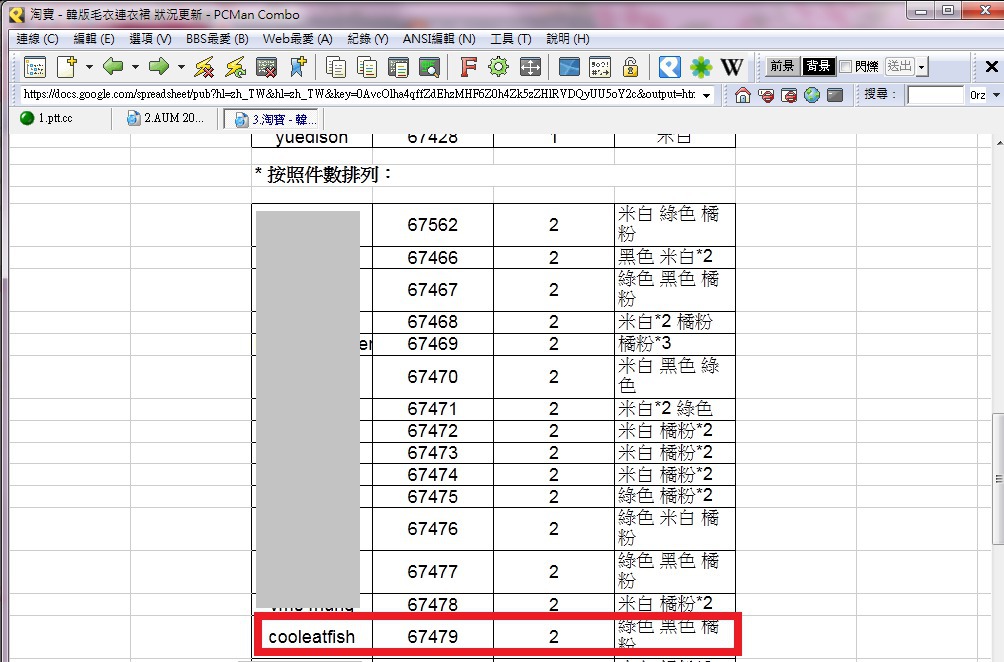
Task: Click the blue window background icon
Action: pos(569,67)
